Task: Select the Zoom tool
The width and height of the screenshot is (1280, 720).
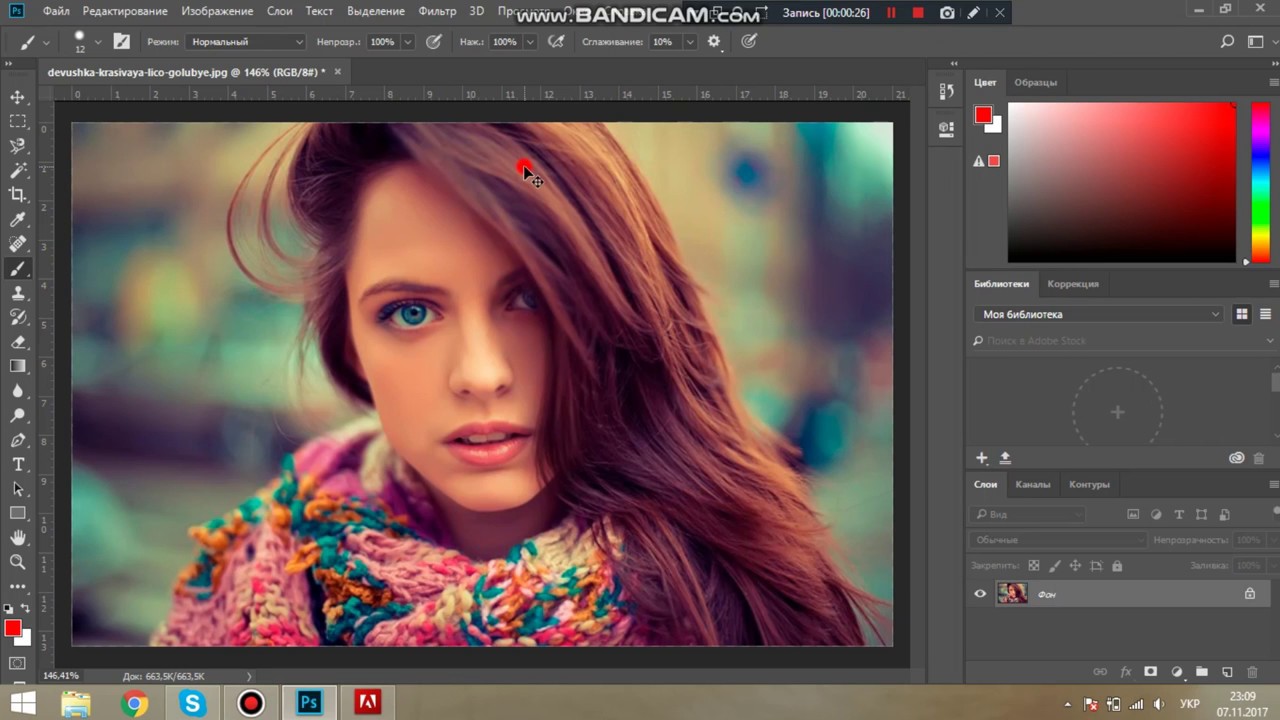Action: tap(18, 562)
